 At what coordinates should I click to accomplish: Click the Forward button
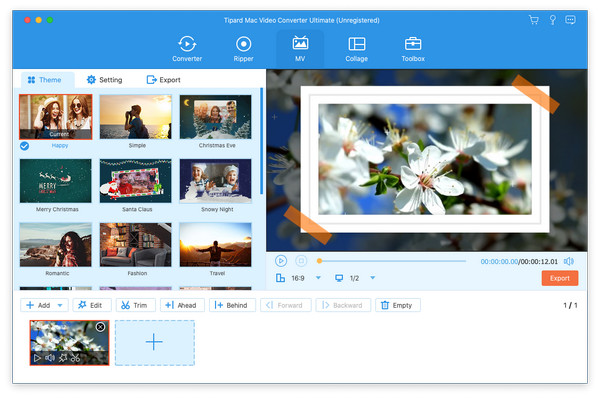285,305
